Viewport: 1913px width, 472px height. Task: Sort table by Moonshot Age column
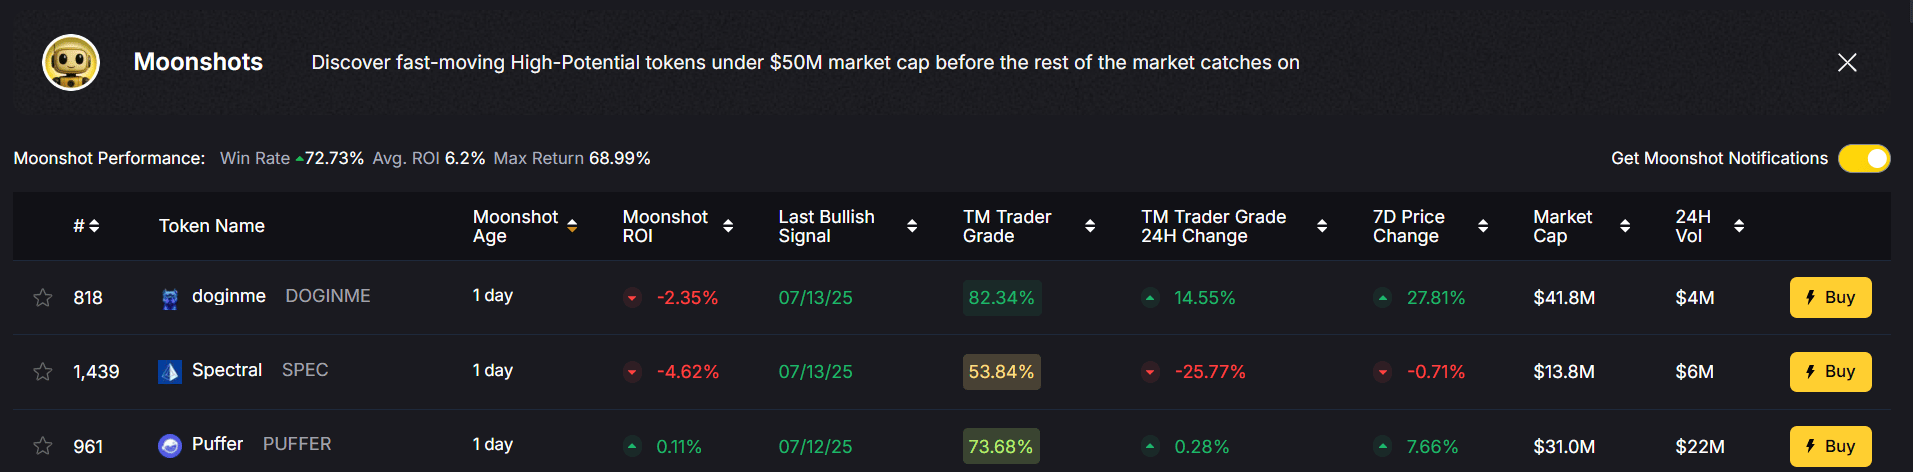pyautogui.click(x=572, y=226)
